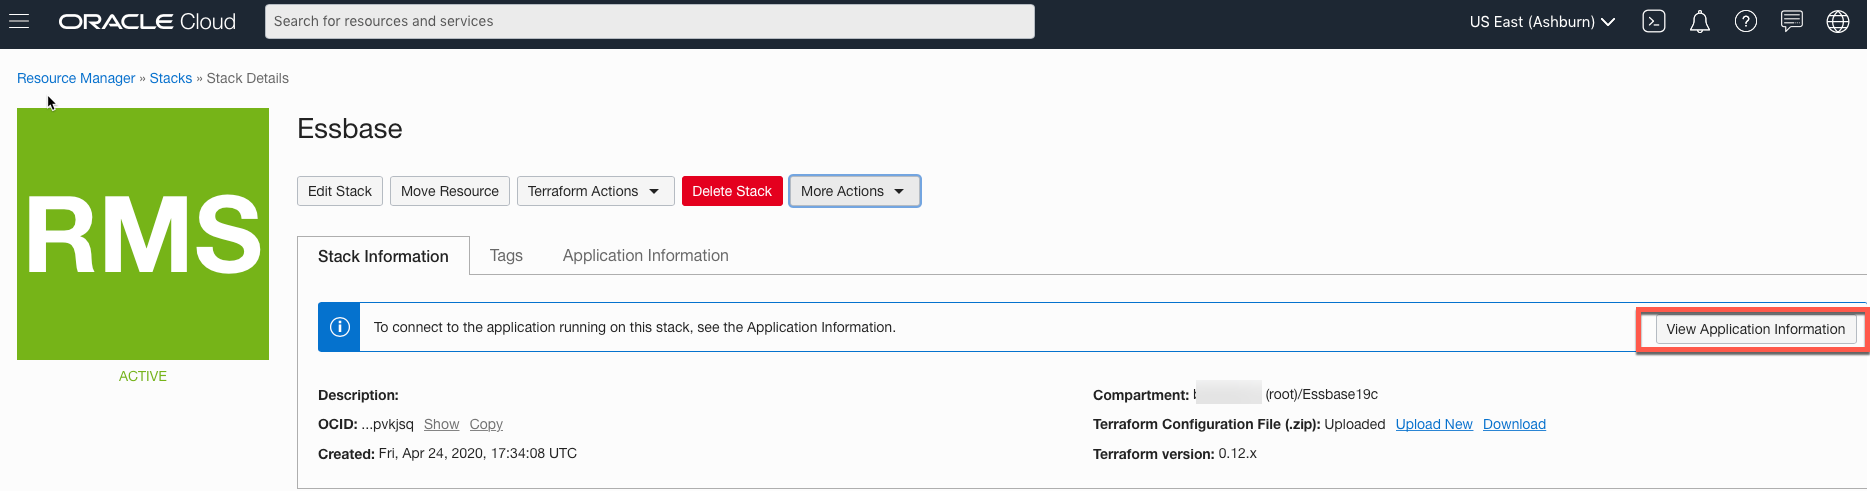This screenshot has width=1870, height=491.
Task: Switch to the Application Information tab
Action: click(x=645, y=255)
